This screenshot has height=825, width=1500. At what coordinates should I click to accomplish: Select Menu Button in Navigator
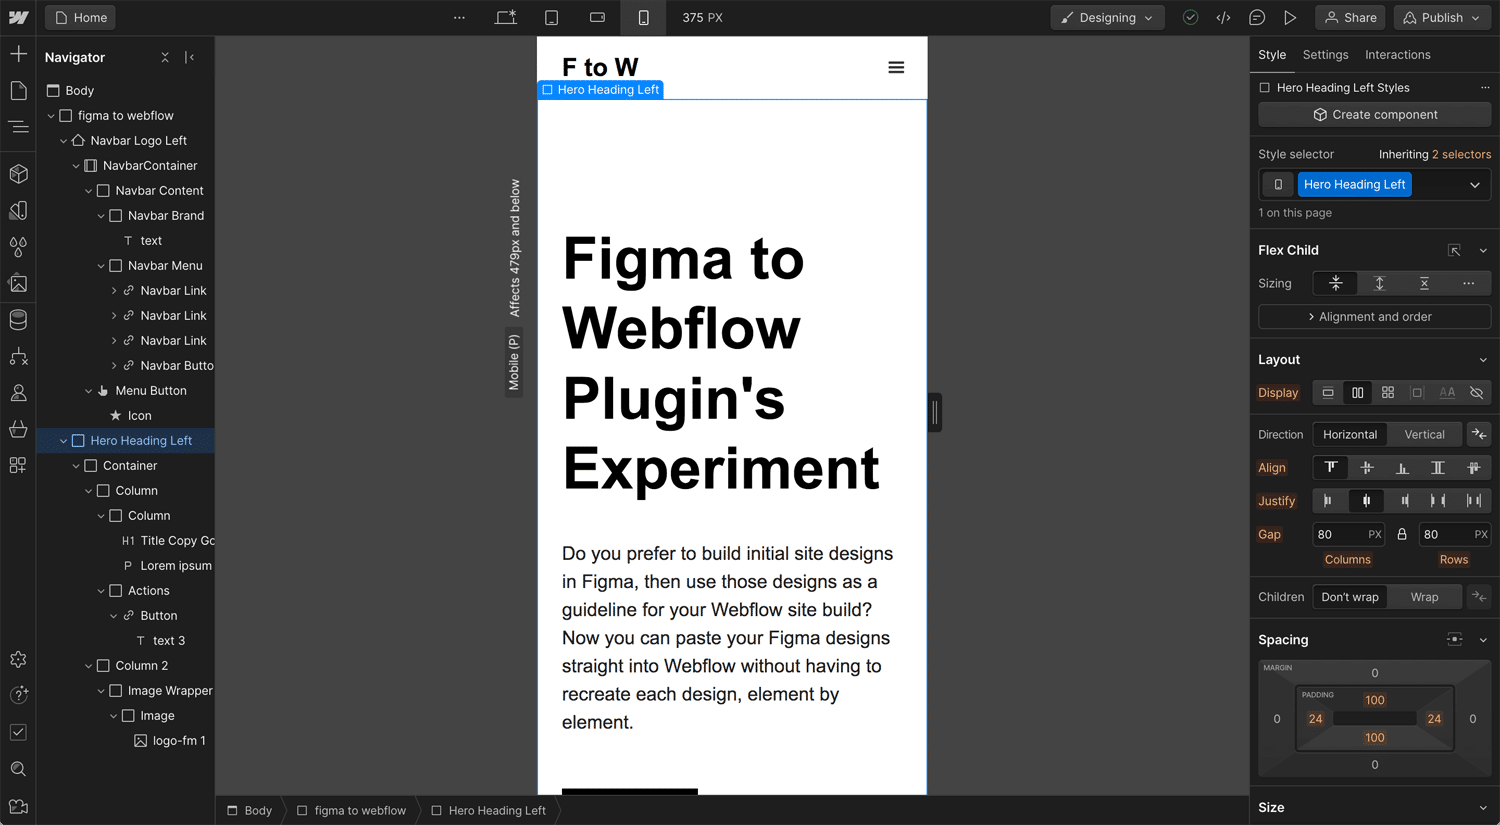click(151, 391)
